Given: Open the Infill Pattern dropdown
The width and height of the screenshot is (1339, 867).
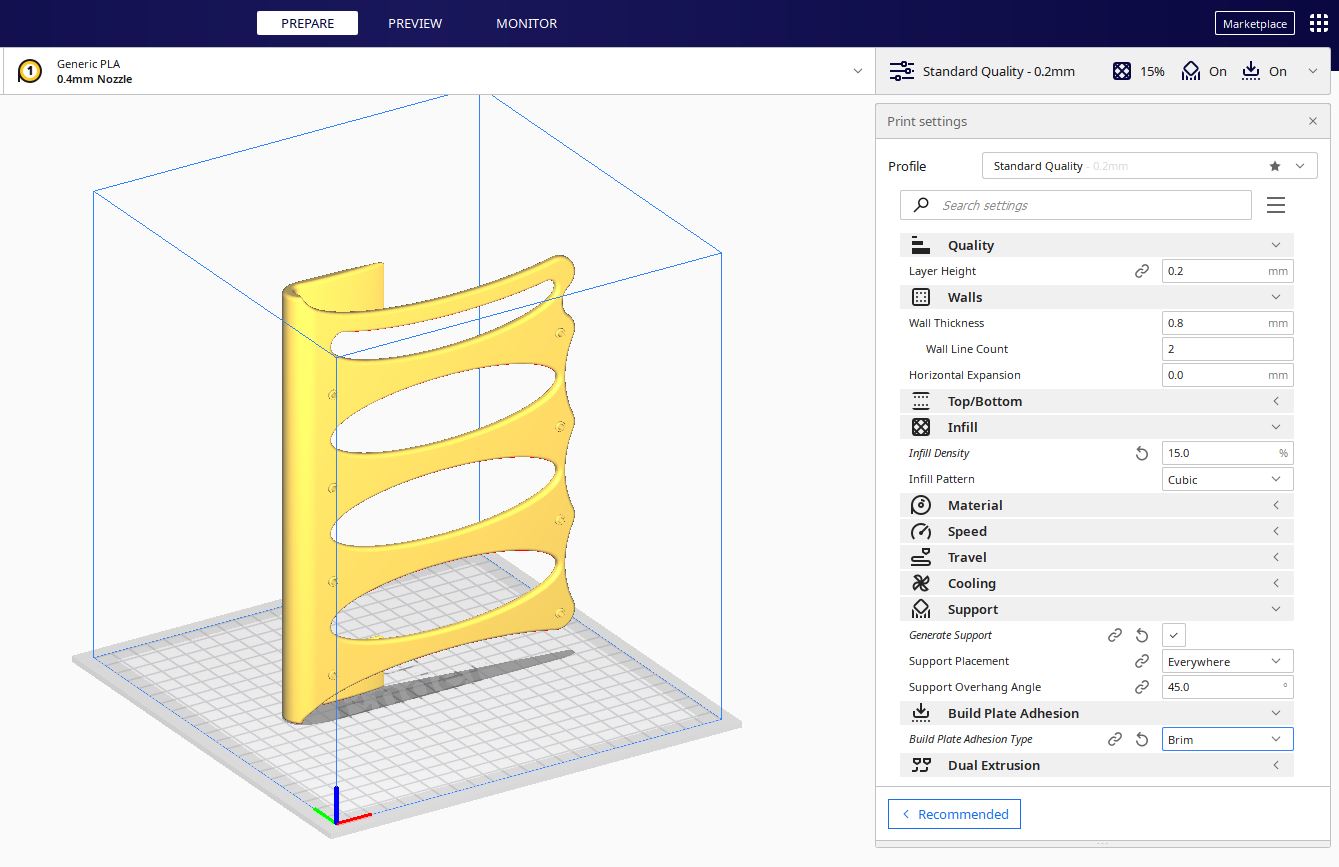Looking at the screenshot, I should click(1227, 479).
